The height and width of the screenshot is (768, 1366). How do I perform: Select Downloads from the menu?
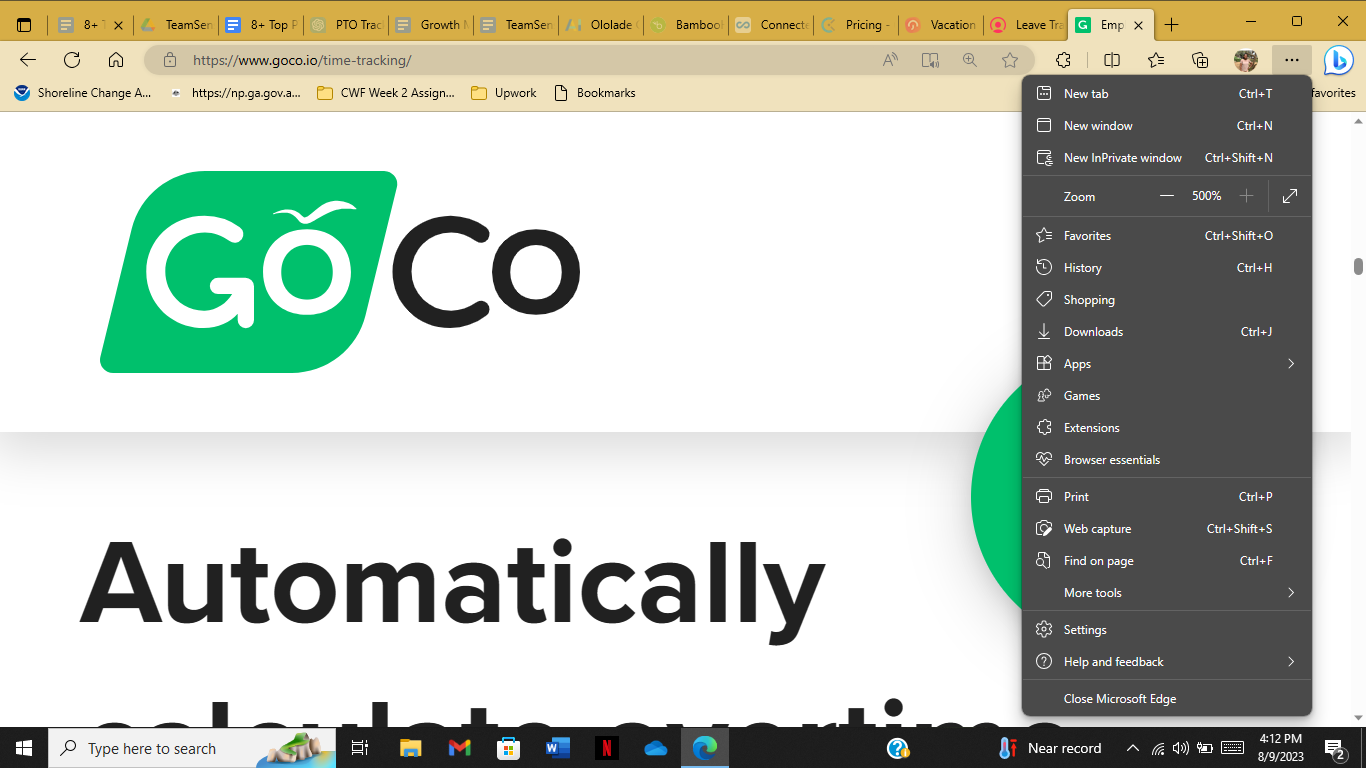tap(1093, 332)
